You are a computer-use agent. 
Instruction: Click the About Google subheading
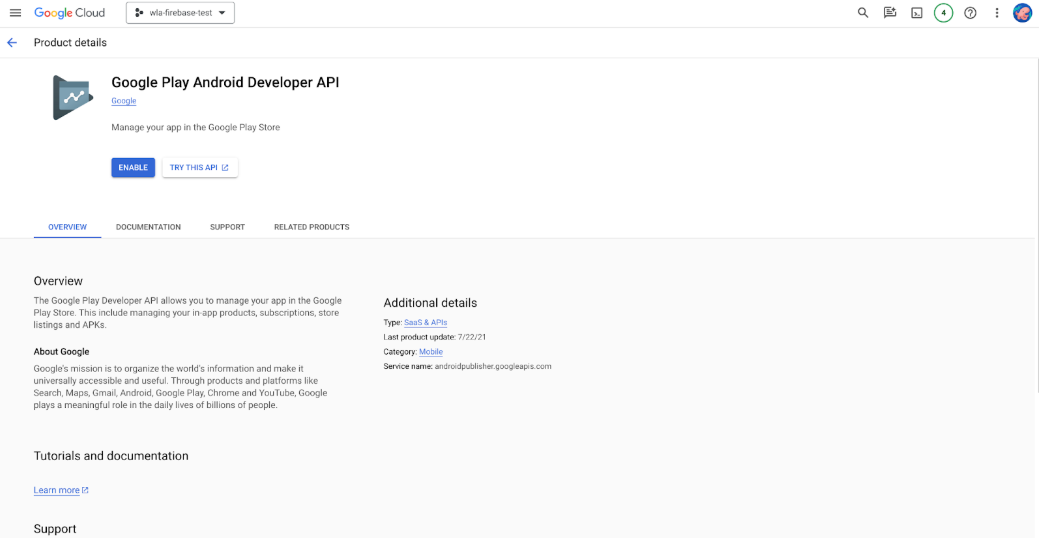[x=62, y=352]
